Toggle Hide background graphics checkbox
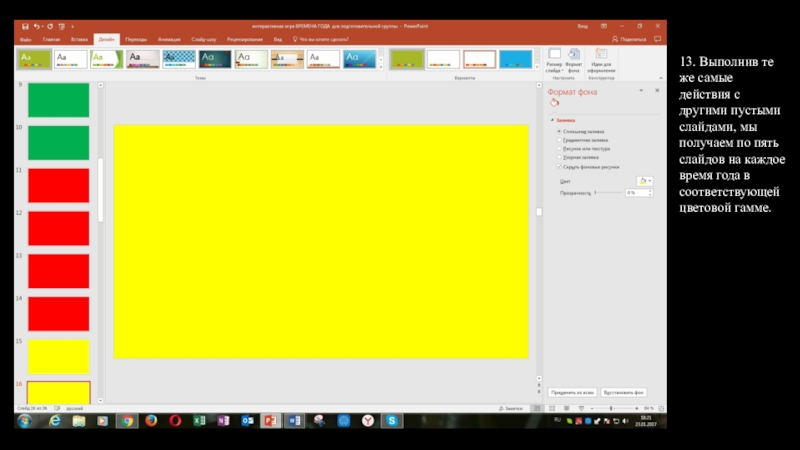Image resolution: width=800 pixels, height=450 pixels. pos(558,166)
